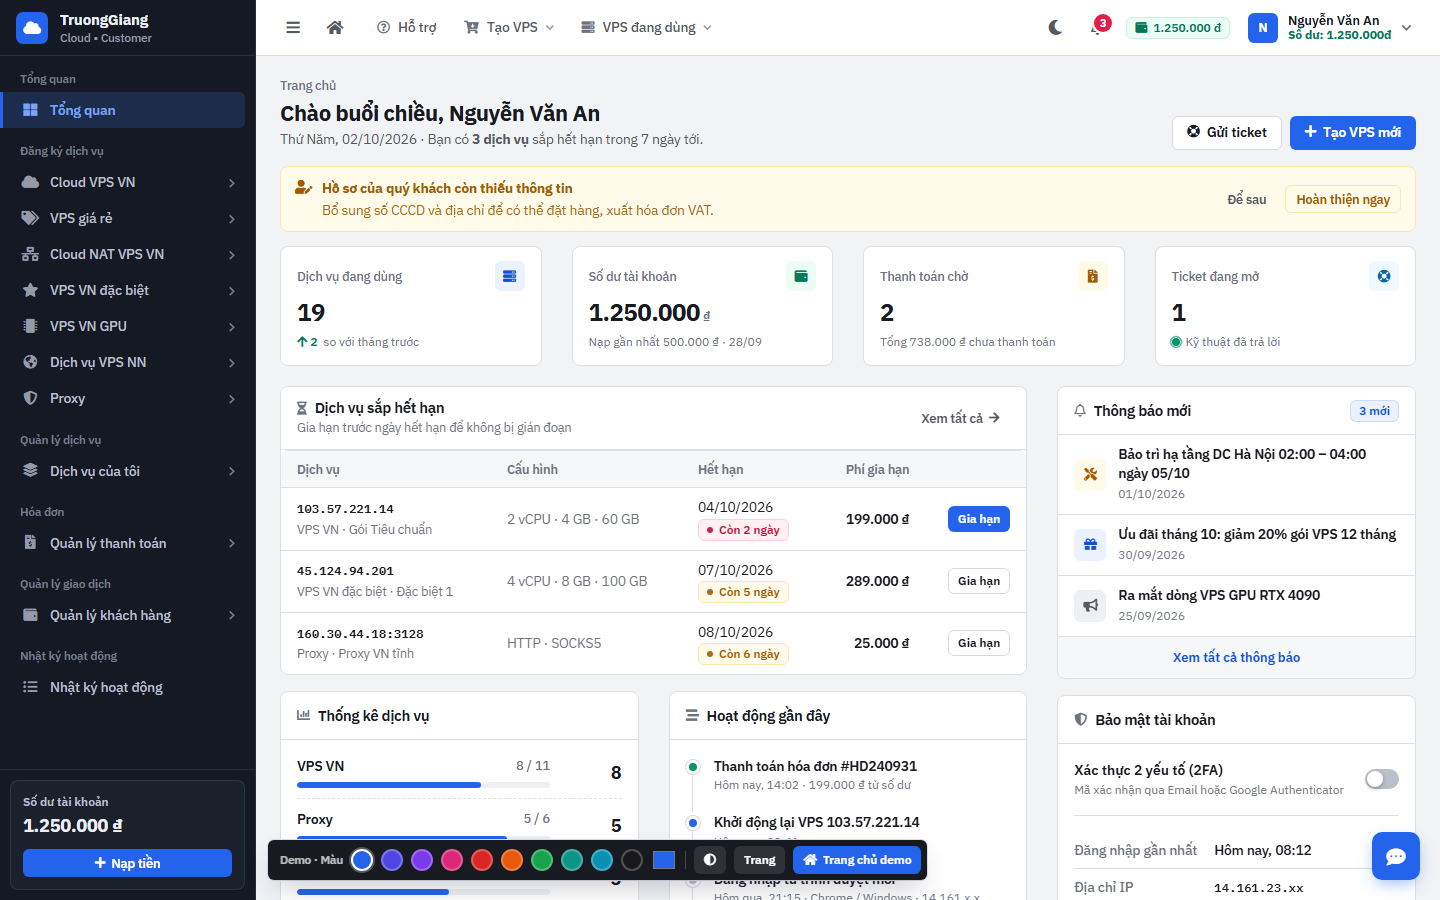This screenshot has height=900, width=1440.
Task: Click Trang chủ demo button in demo bar
Action: click(857, 860)
